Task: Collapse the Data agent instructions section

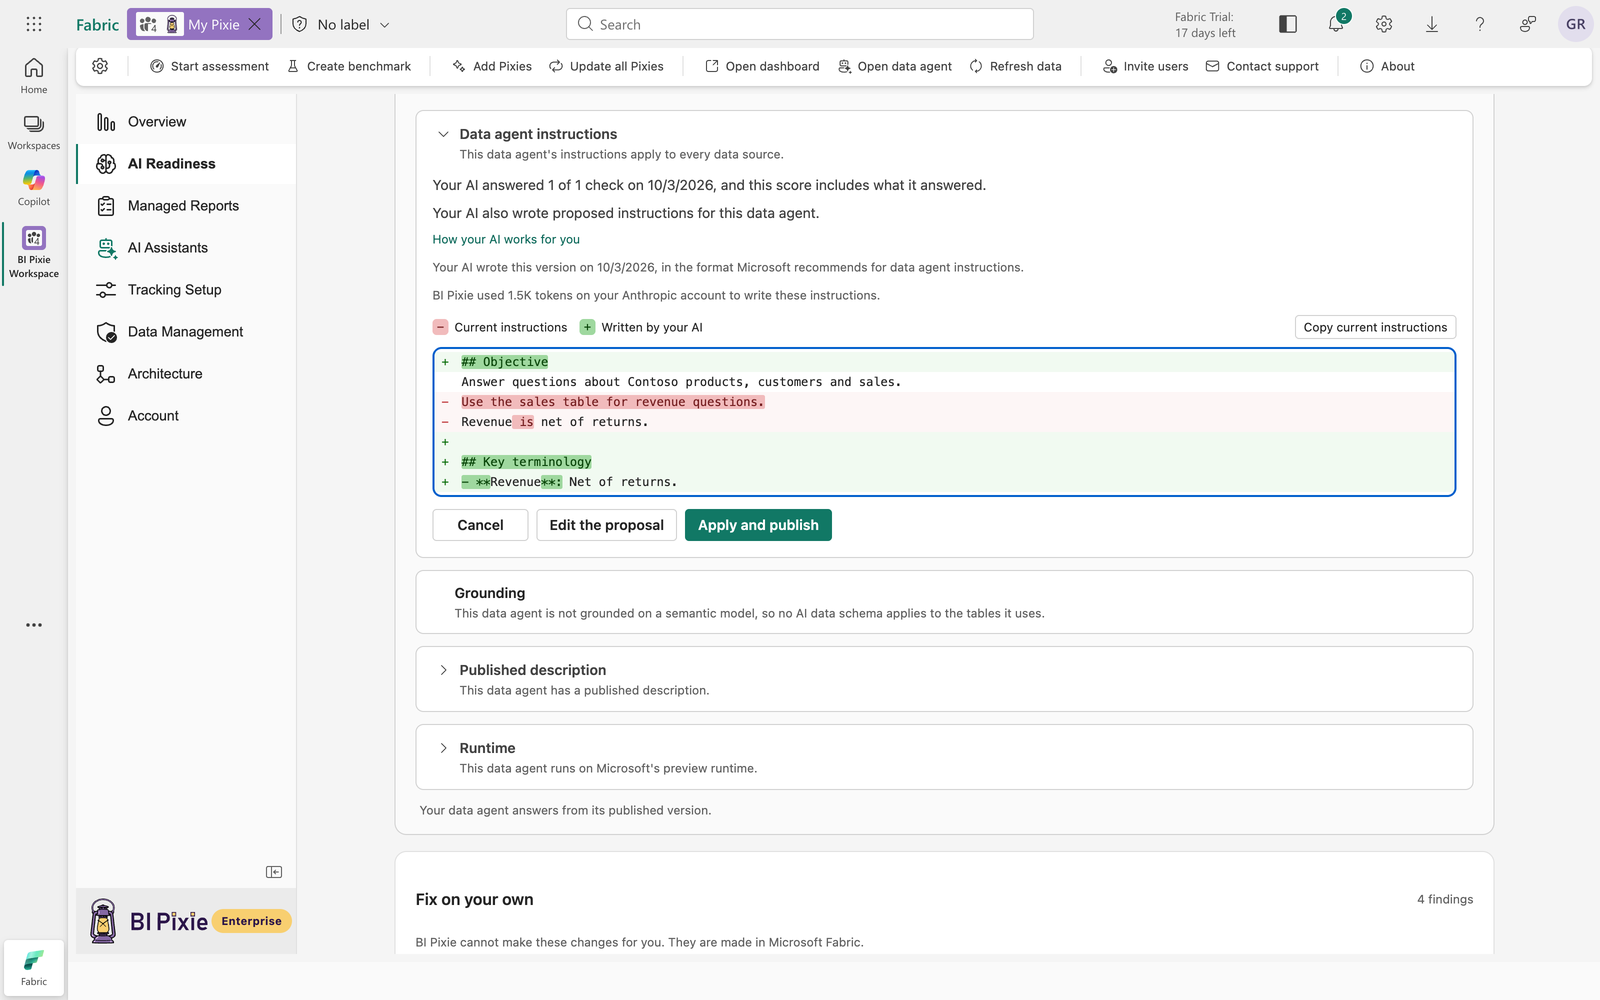Action: pos(443,134)
